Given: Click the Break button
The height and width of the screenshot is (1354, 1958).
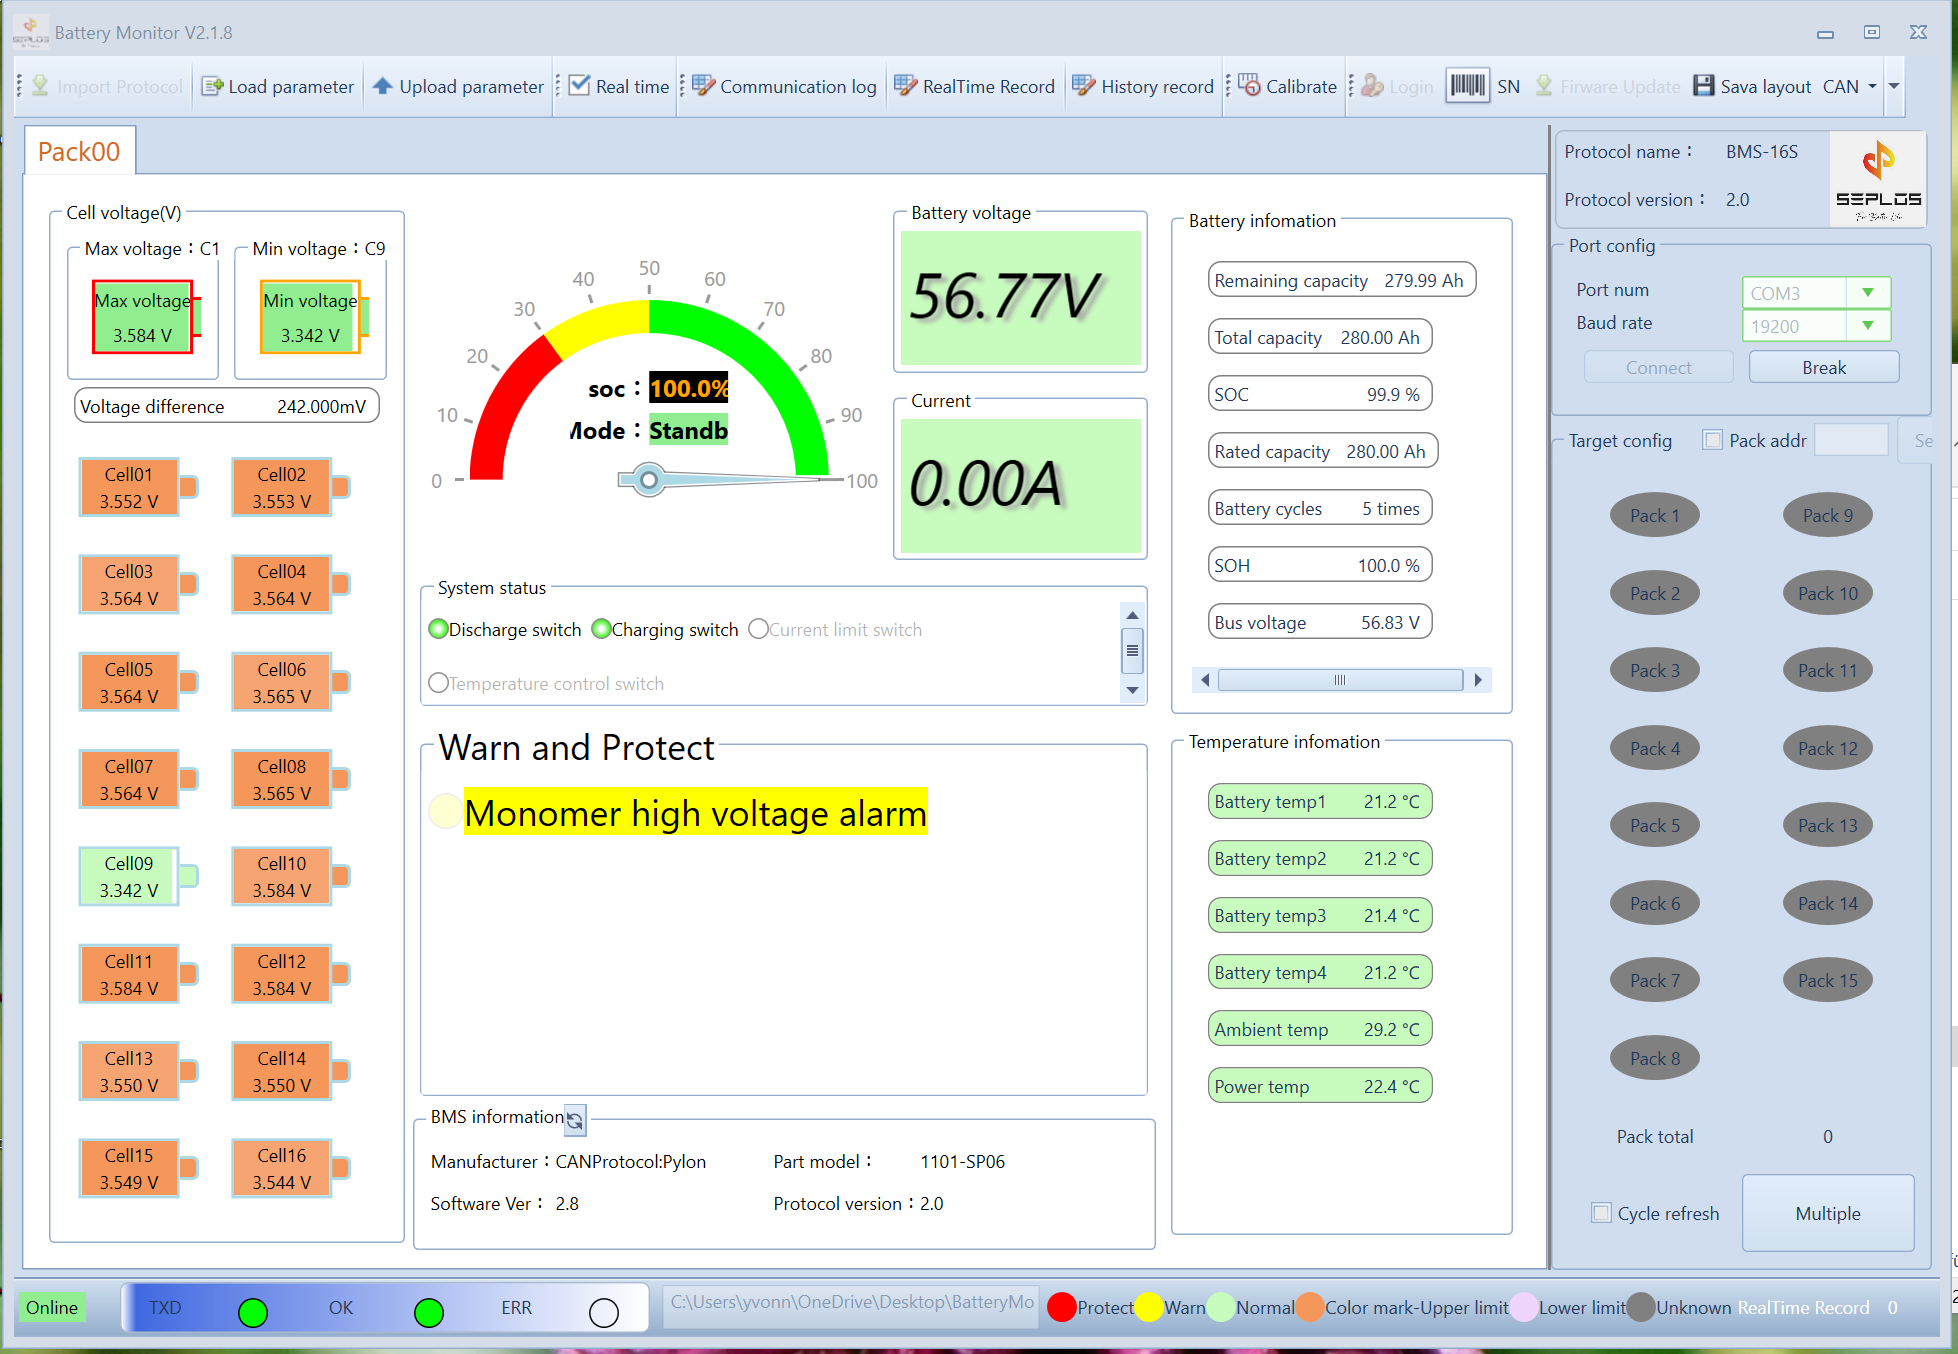Looking at the screenshot, I should pyautogui.click(x=1824, y=367).
